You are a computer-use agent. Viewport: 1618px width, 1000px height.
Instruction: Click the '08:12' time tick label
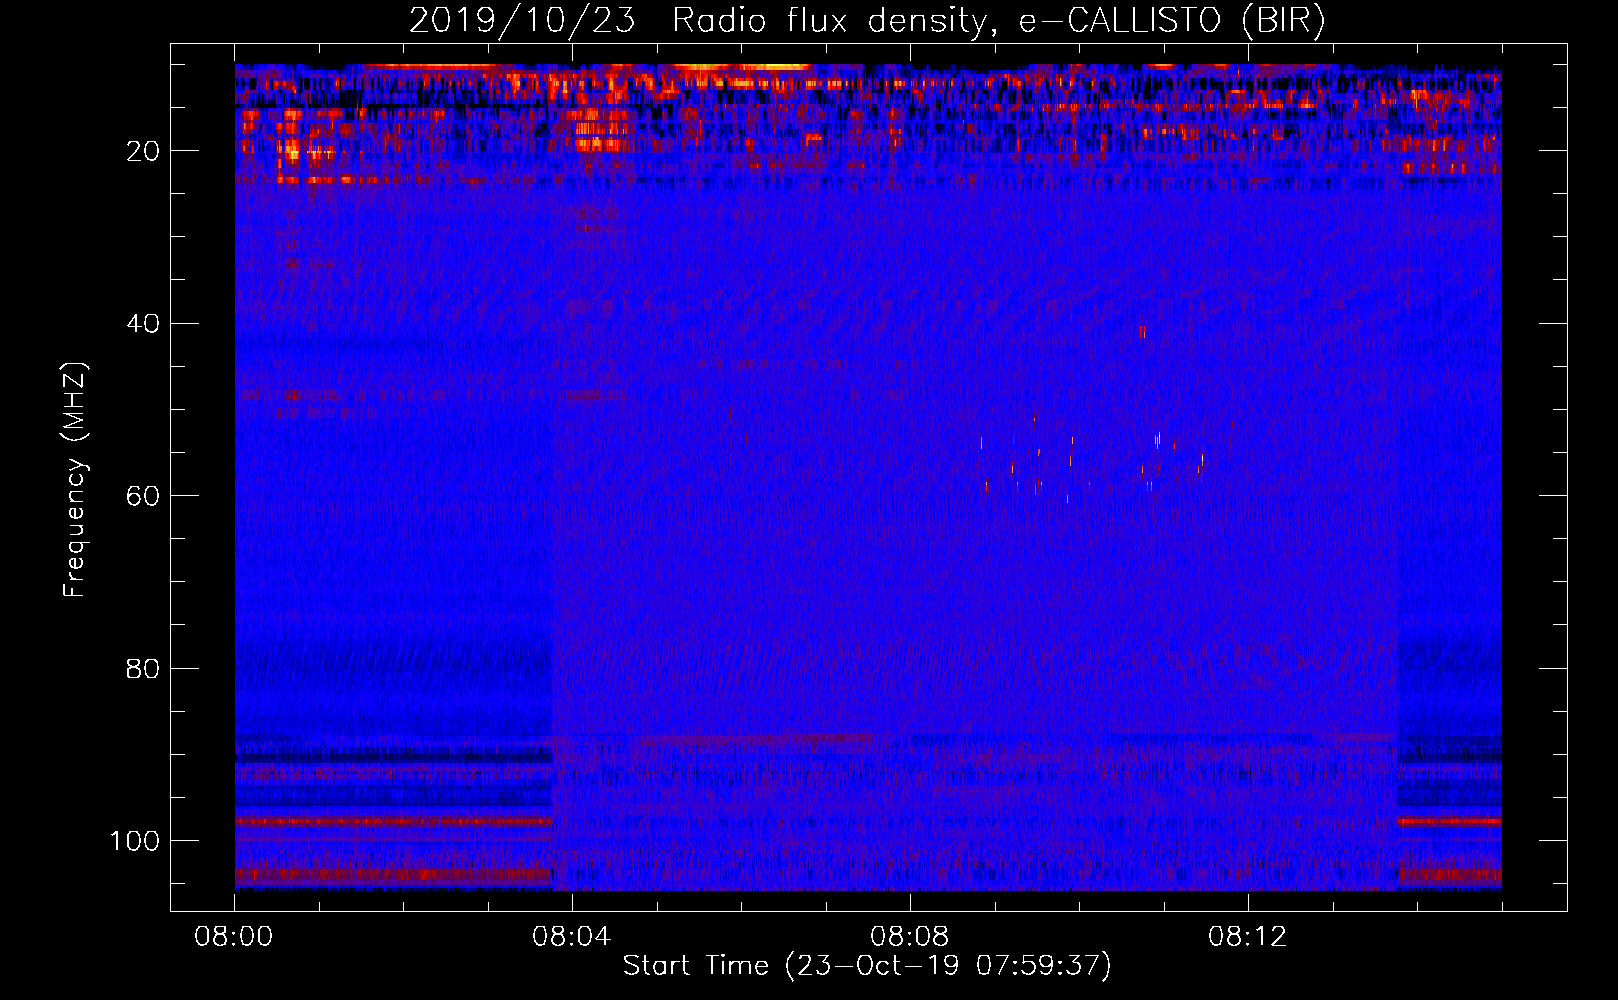tap(1248, 937)
